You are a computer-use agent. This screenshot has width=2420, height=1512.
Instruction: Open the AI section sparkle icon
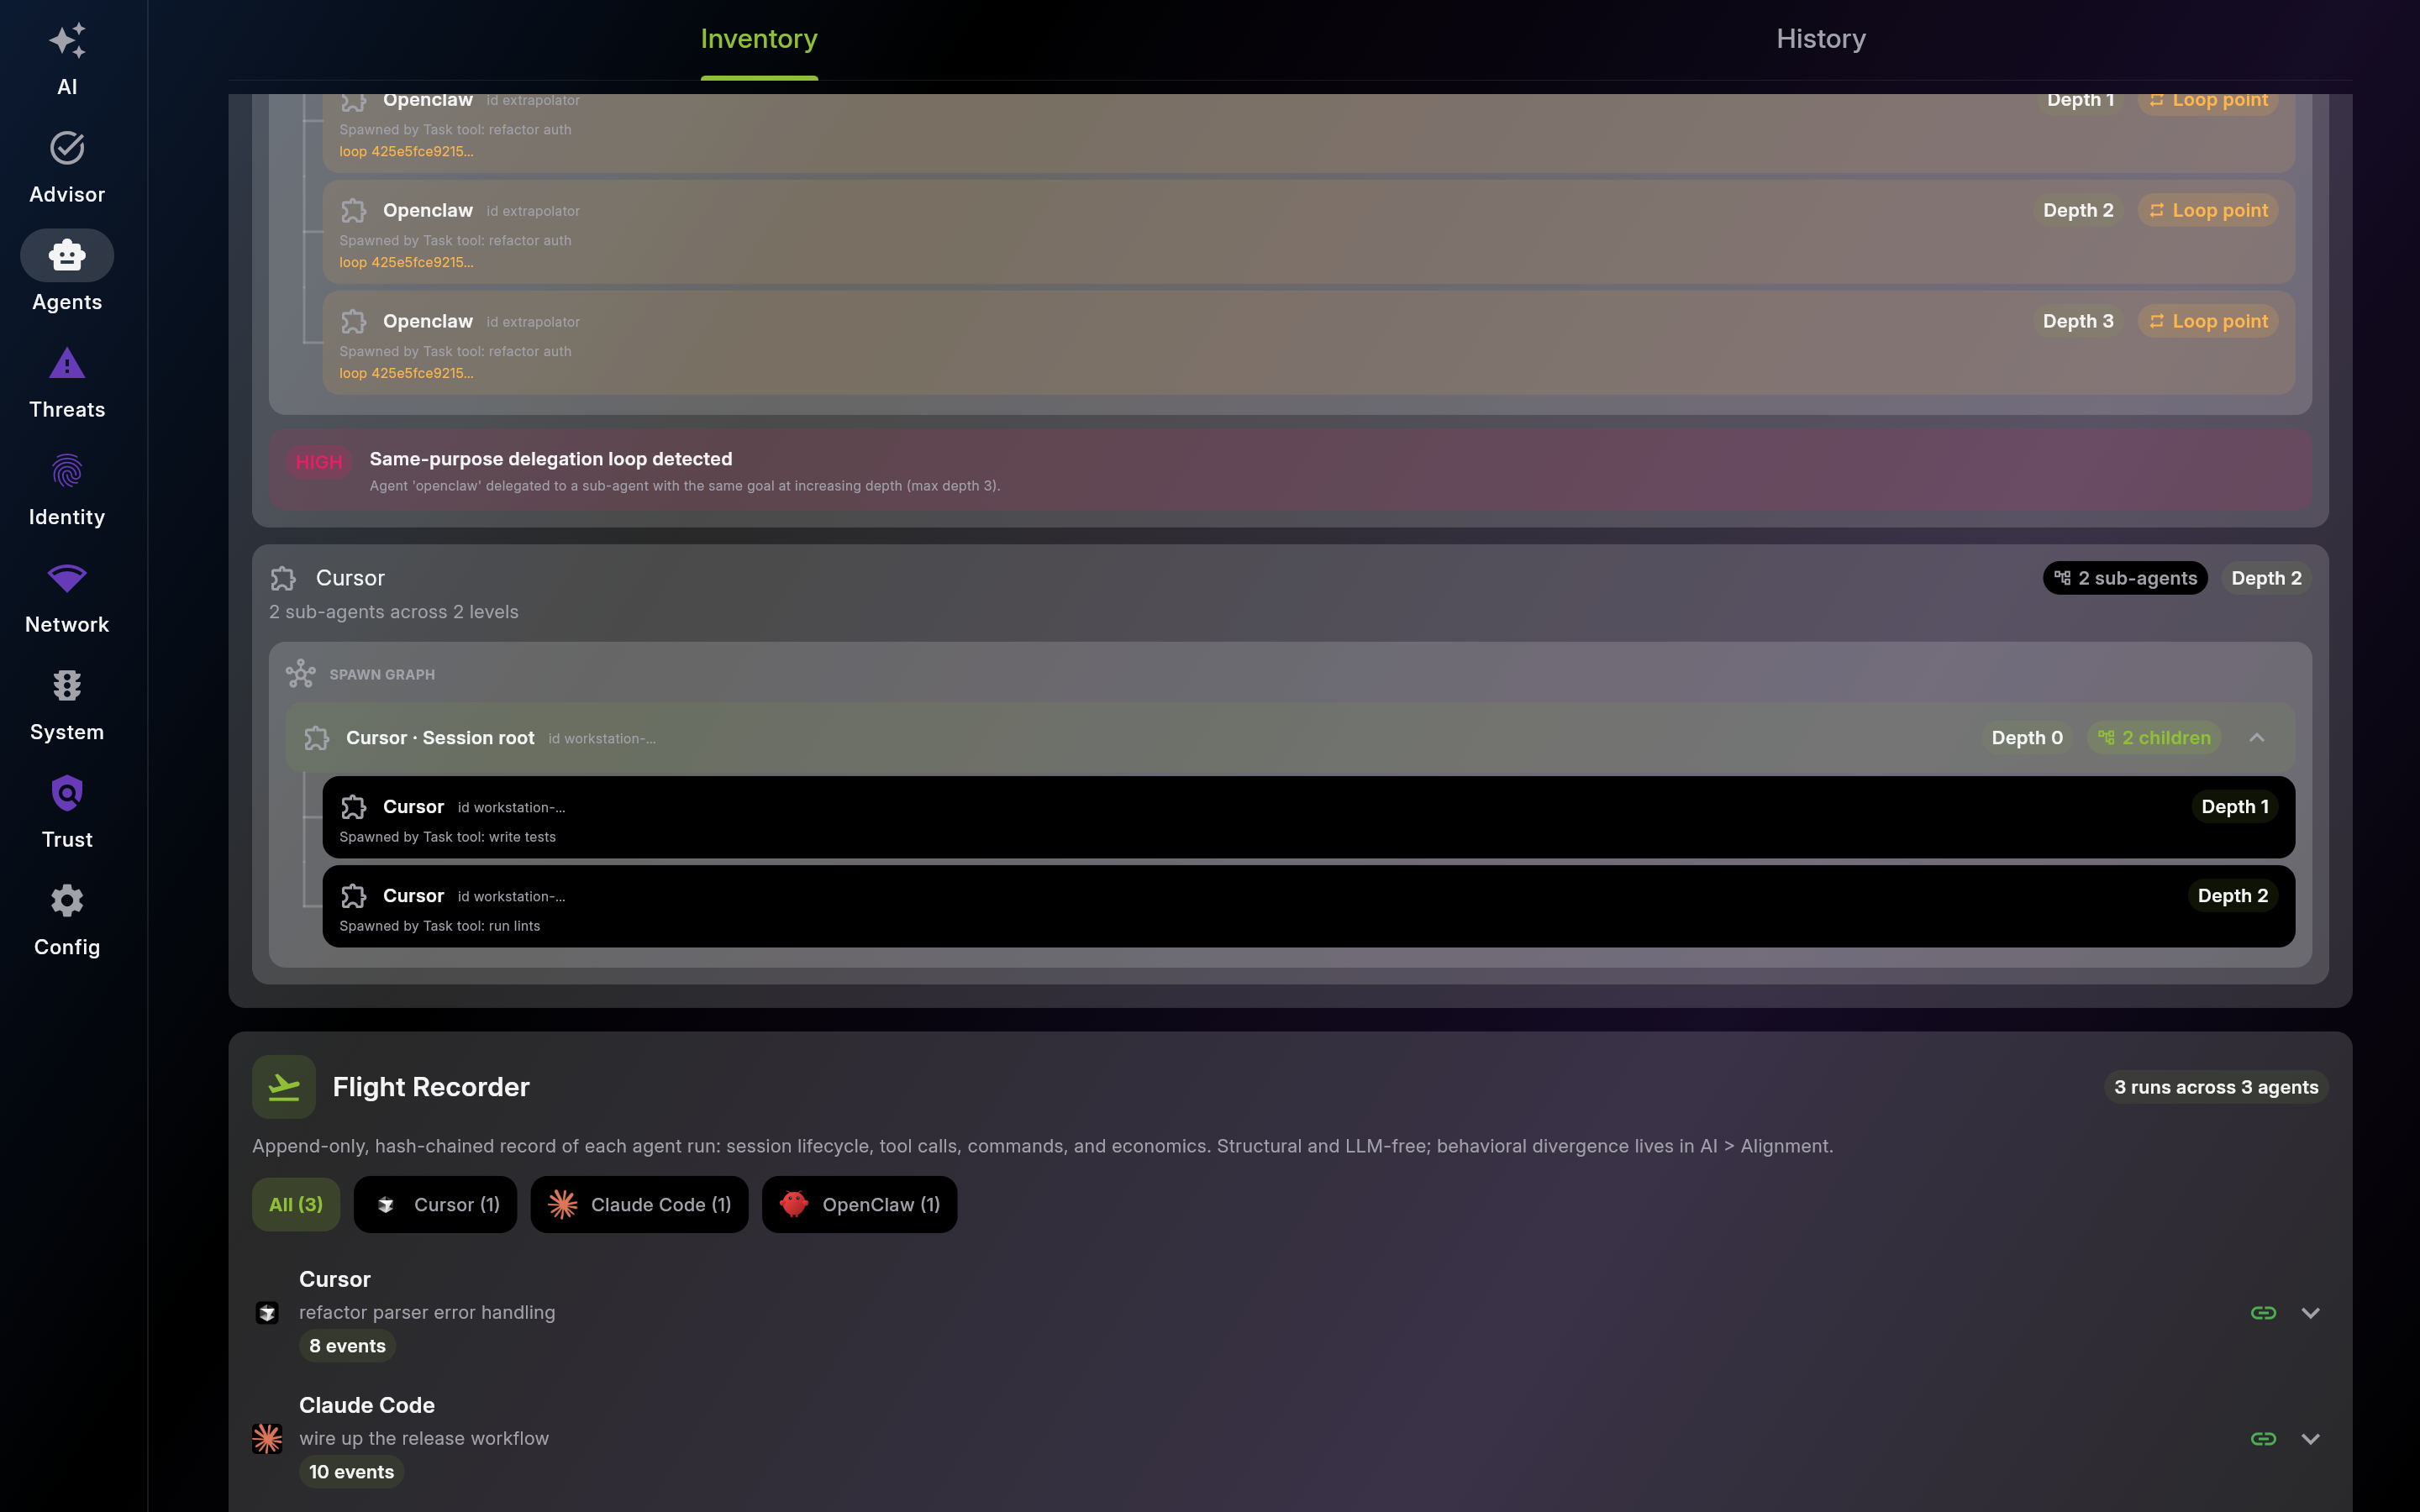[x=67, y=41]
